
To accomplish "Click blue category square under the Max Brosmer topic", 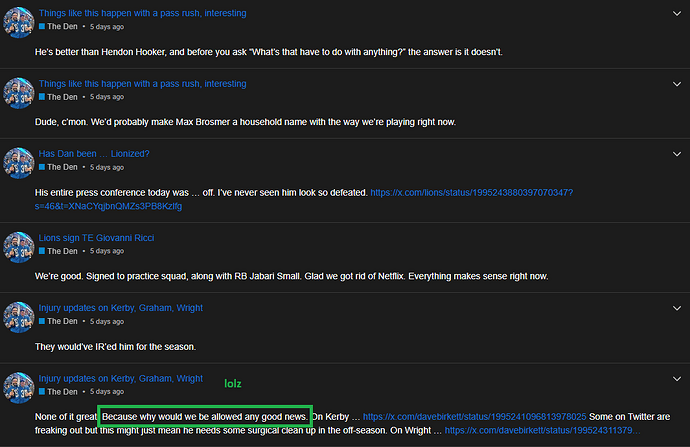I will [42, 97].
